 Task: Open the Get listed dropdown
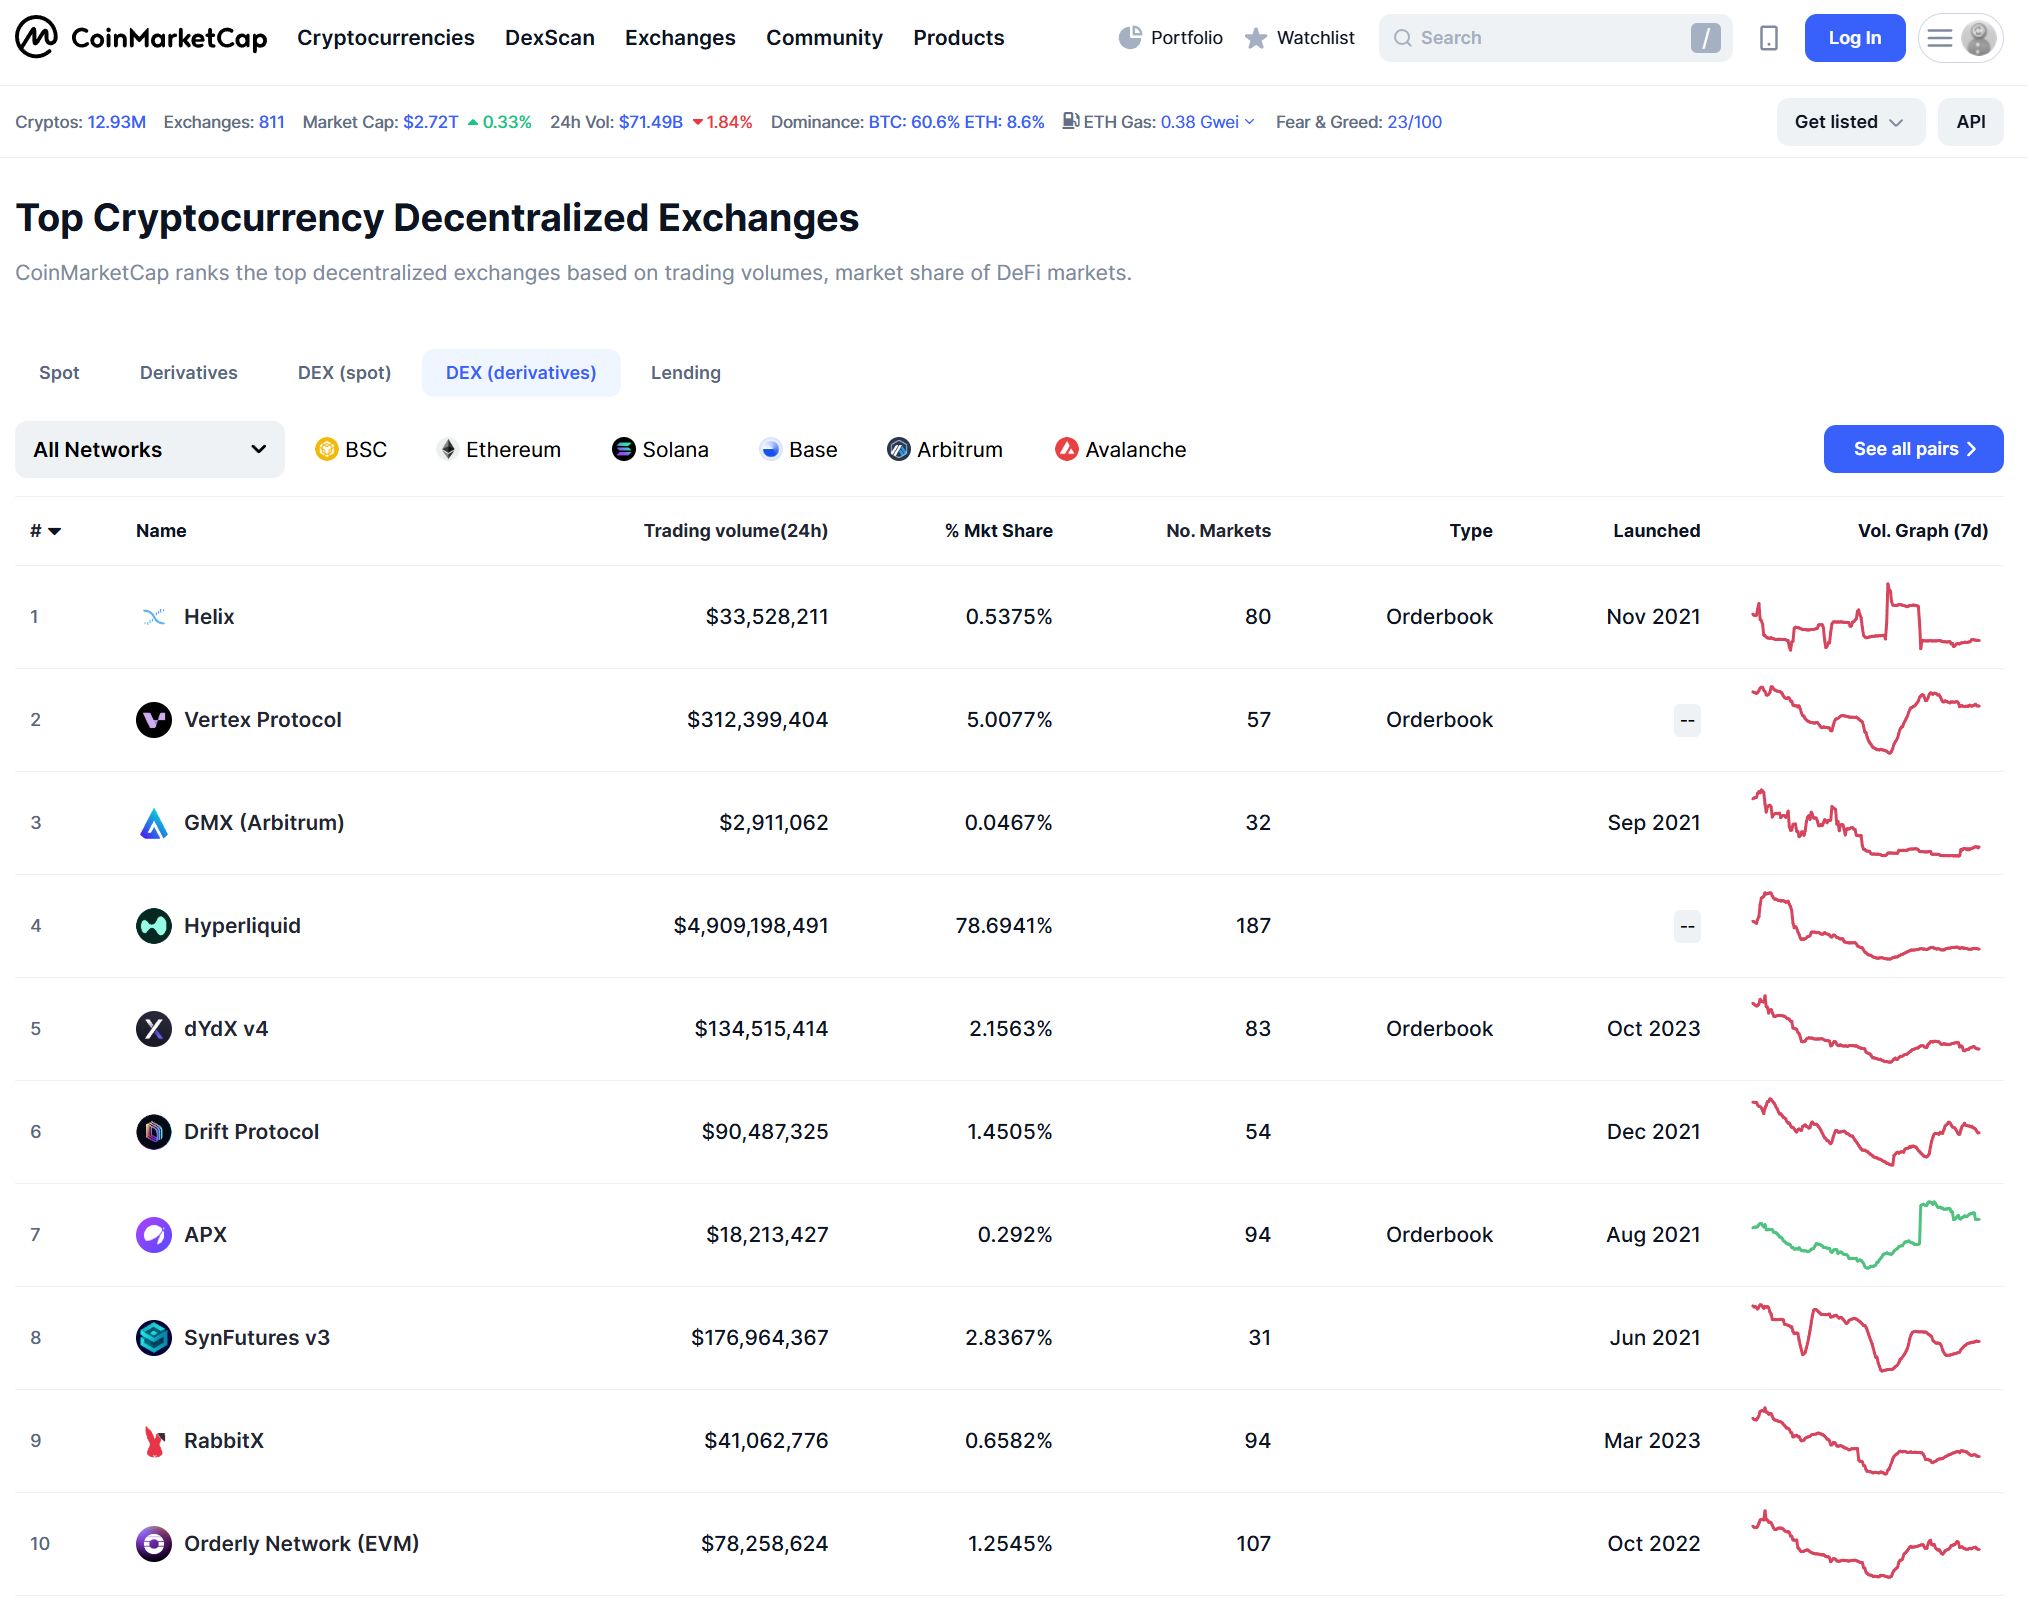(x=1849, y=122)
